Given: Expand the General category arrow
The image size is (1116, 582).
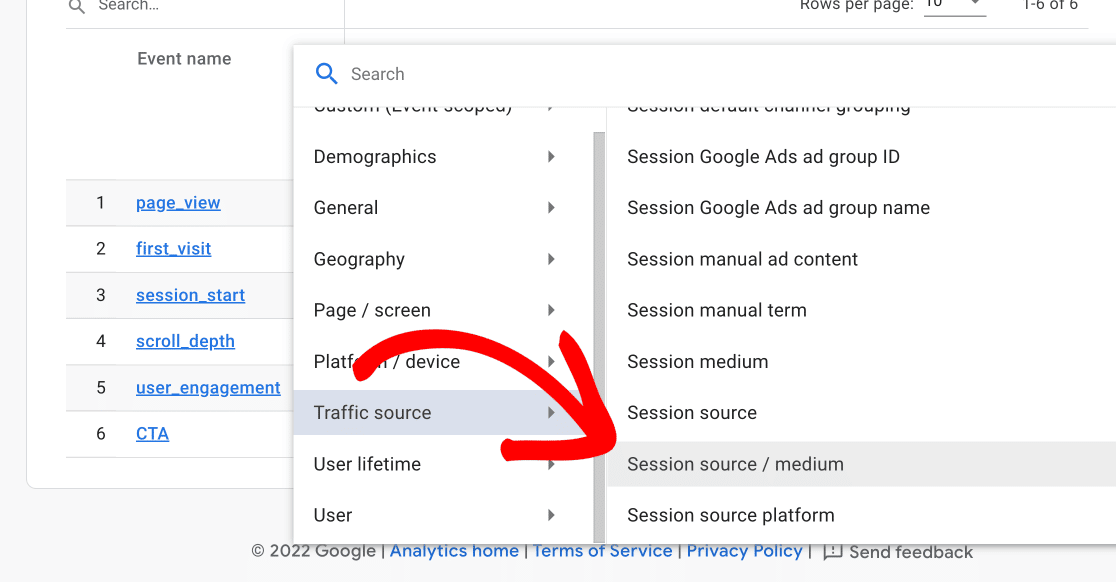Looking at the screenshot, I should [551, 208].
